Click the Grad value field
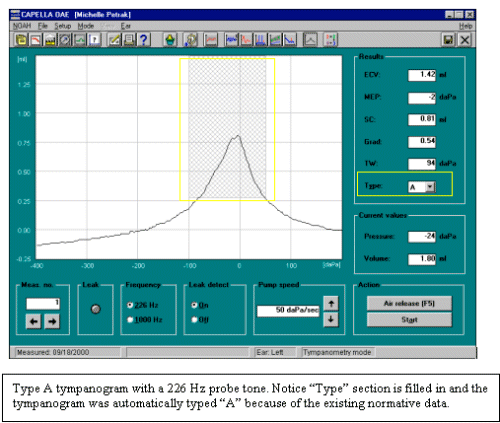This screenshot has height=423, width=500. point(422,141)
